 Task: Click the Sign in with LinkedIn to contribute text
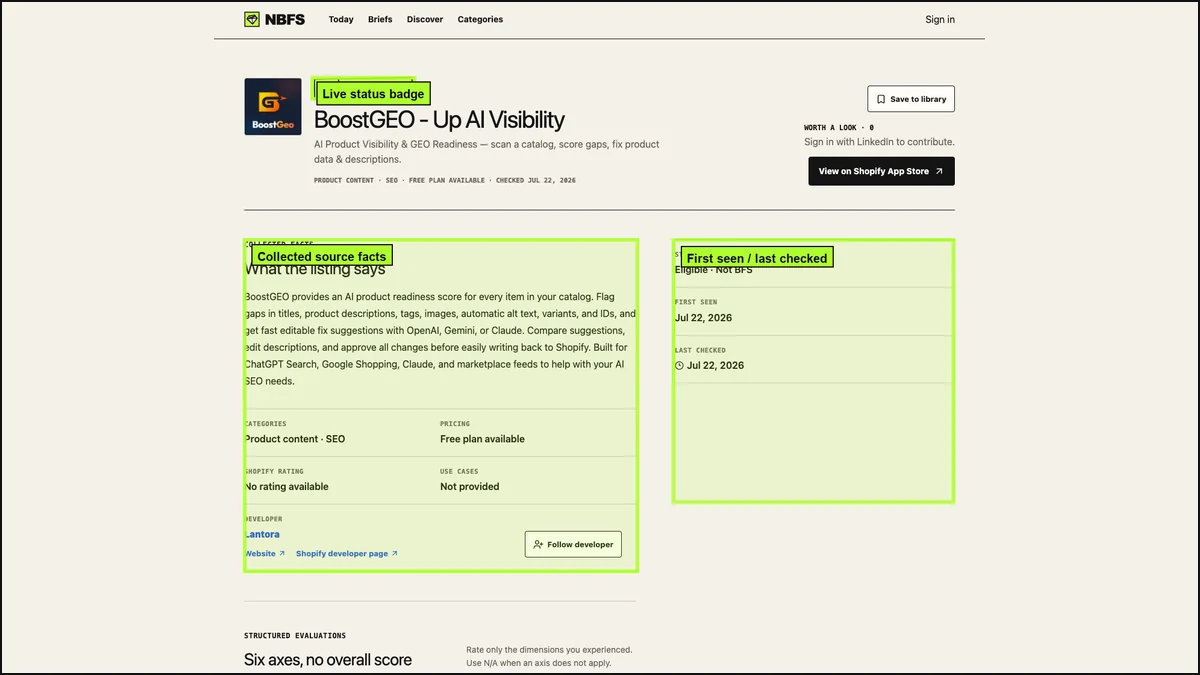[x=879, y=142]
